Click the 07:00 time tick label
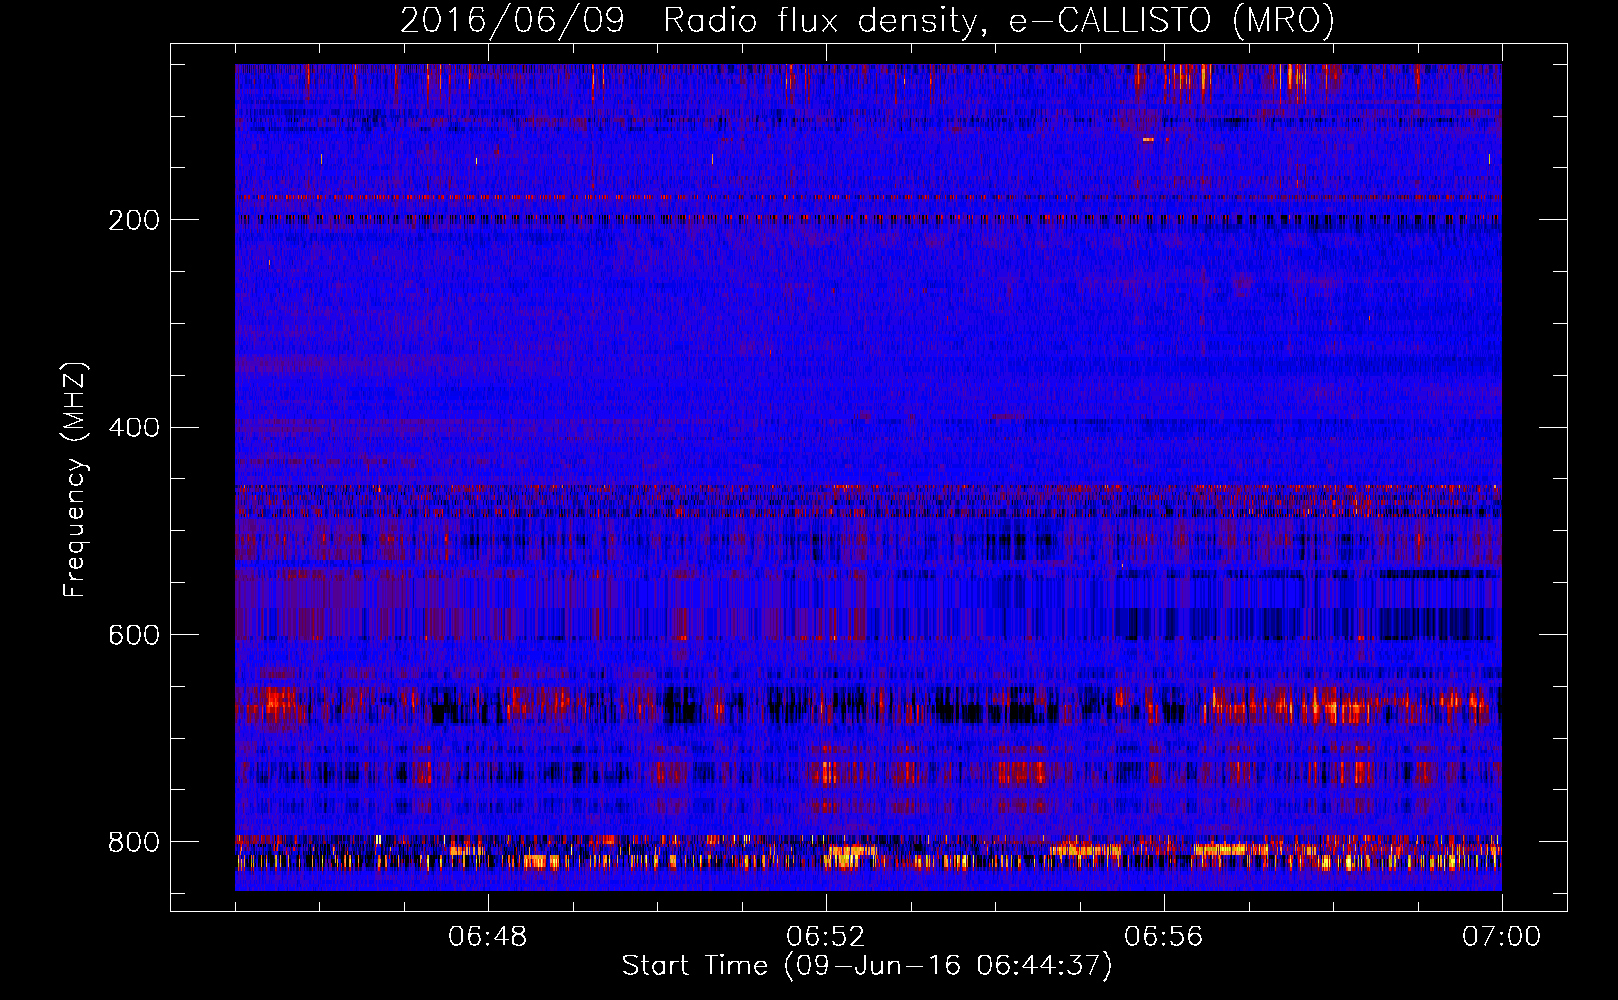 click(x=1501, y=937)
